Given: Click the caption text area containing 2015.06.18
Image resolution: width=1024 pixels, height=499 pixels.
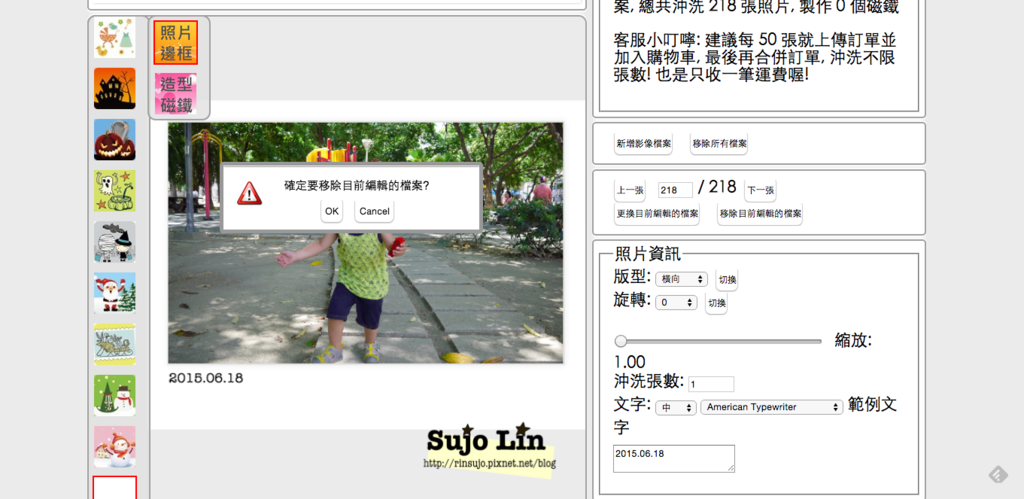Looking at the screenshot, I should click(x=674, y=459).
